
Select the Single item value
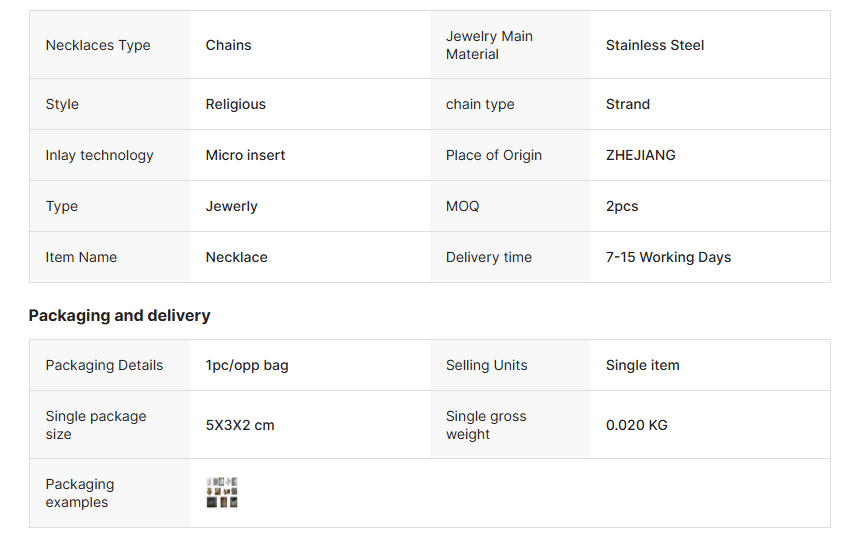coord(642,365)
